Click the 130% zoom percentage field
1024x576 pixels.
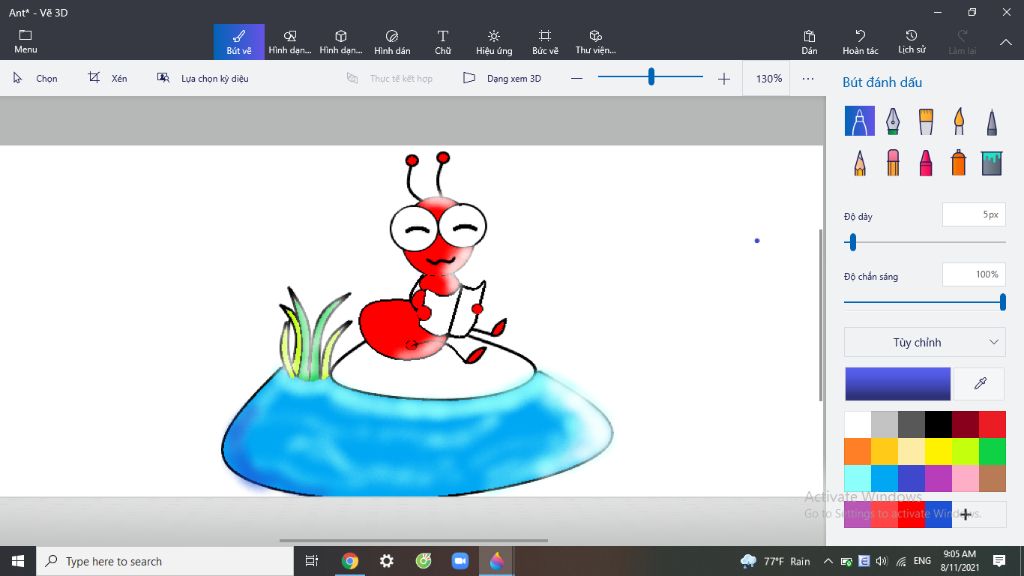[x=768, y=78]
